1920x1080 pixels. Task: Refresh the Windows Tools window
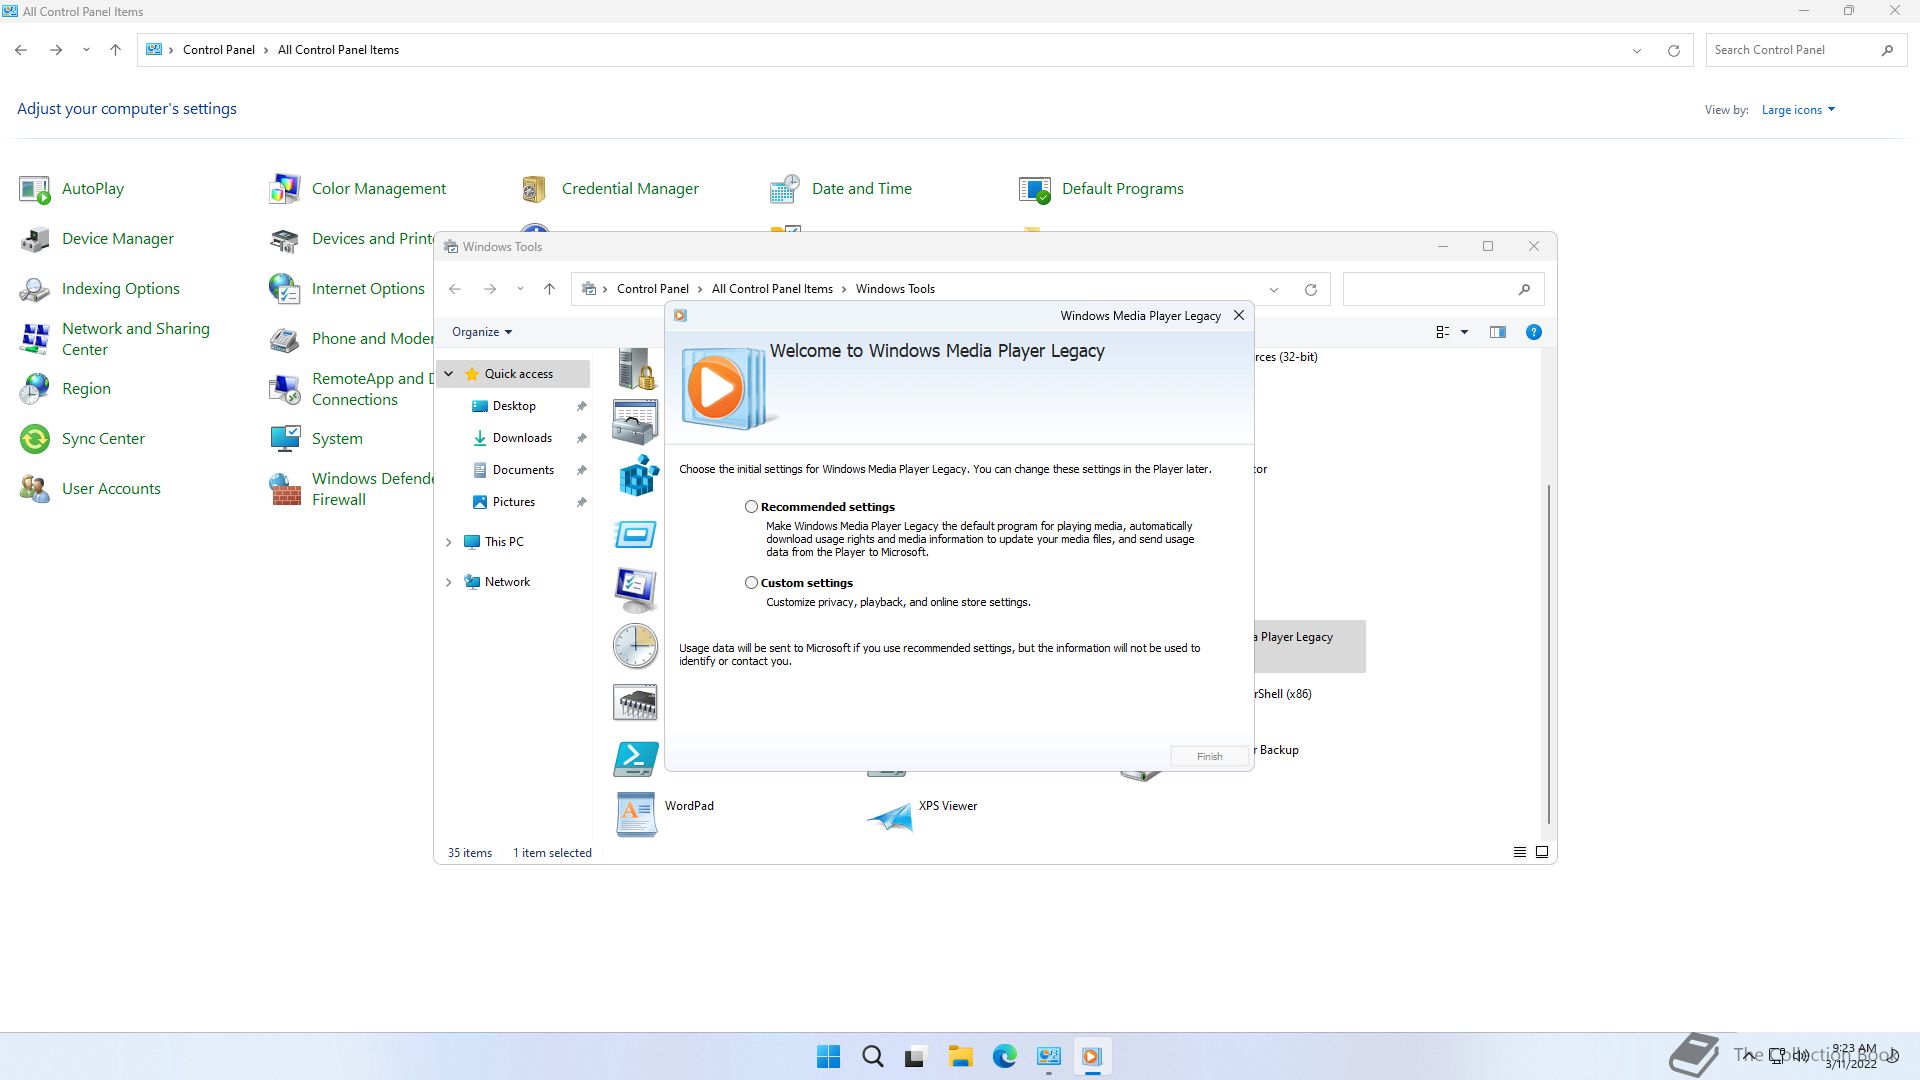click(x=1310, y=290)
